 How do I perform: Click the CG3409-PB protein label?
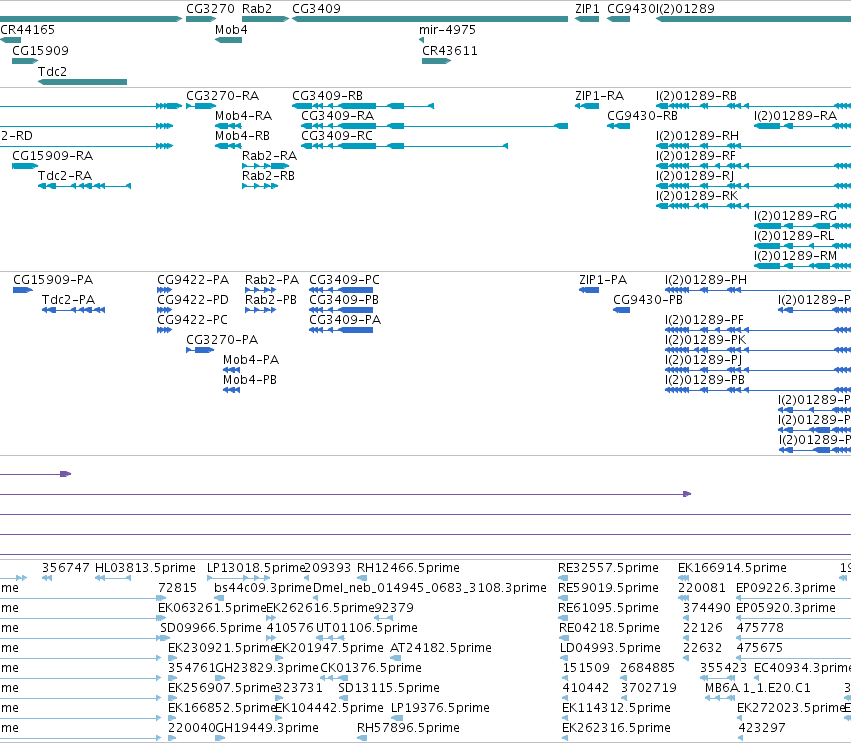(x=344, y=300)
